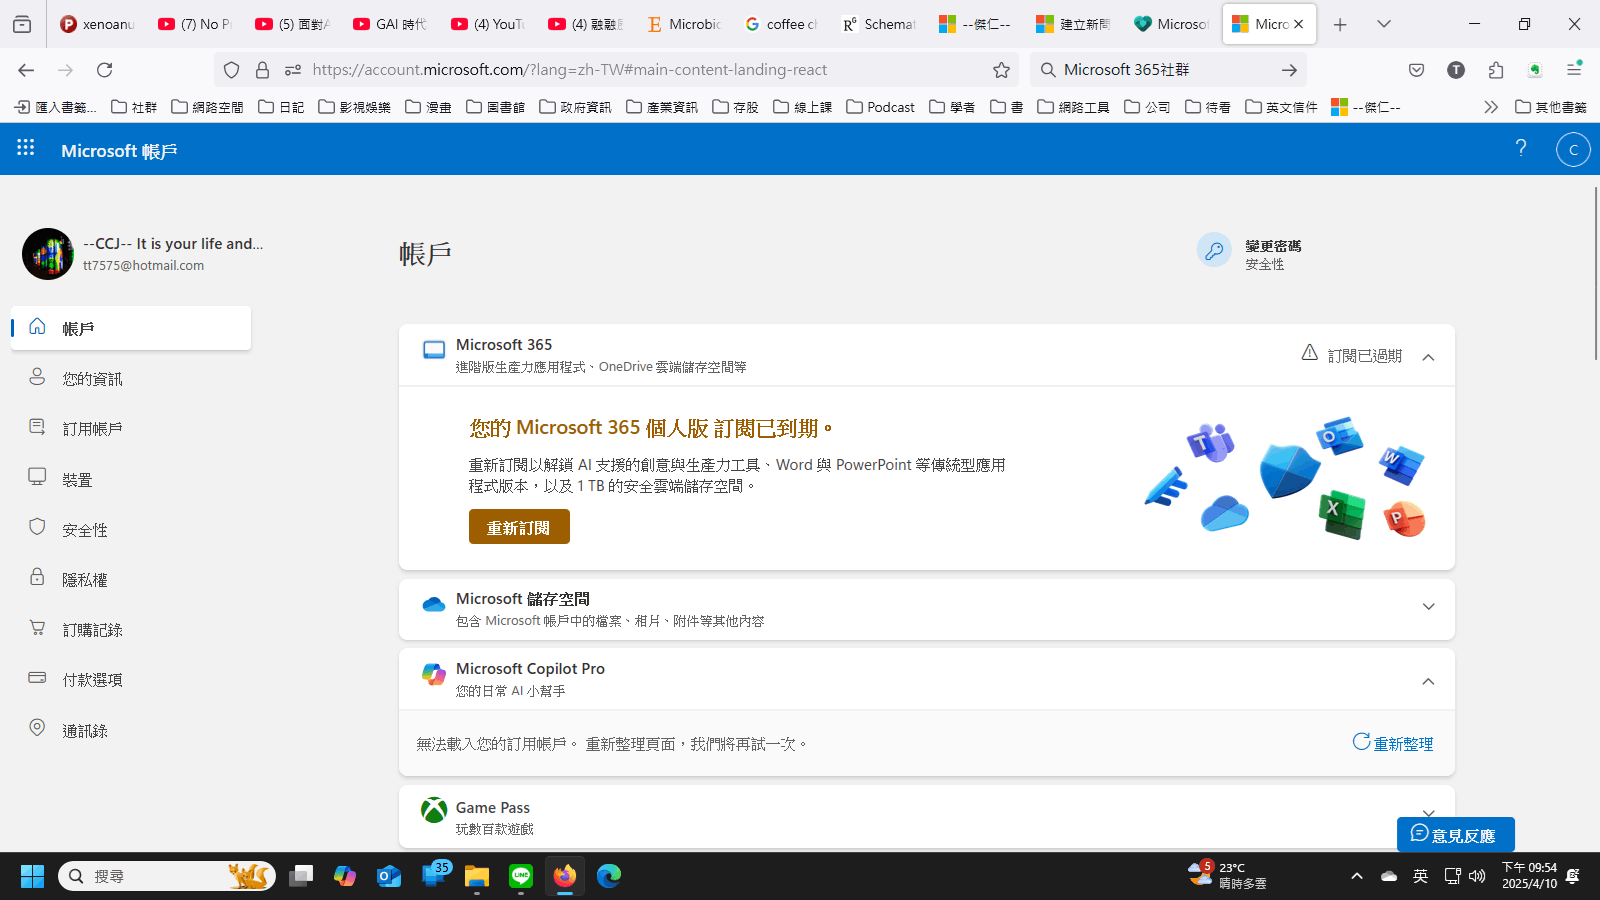1600x900 pixels.
Task: Click the Firefox back arrow
Action: [x=26, y=70]
